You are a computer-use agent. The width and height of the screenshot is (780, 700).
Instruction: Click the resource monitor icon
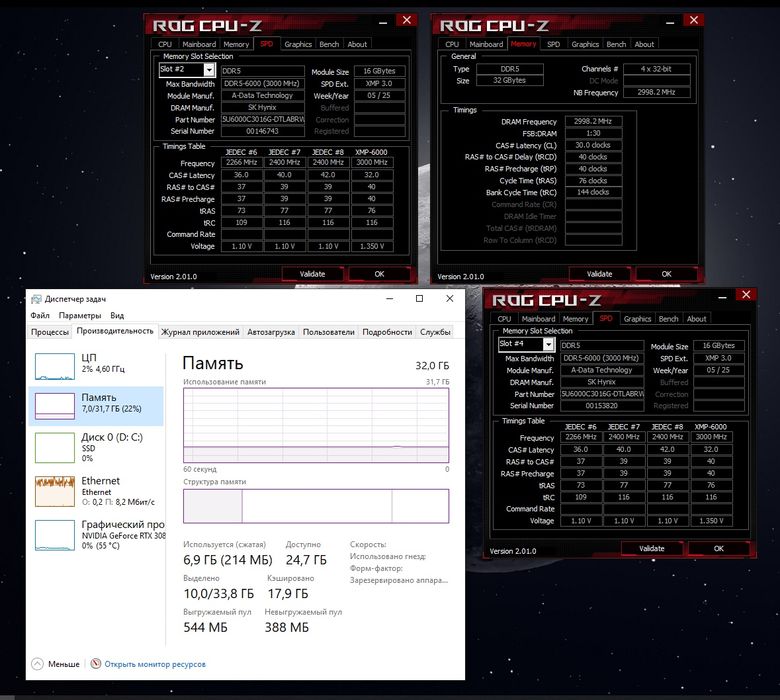coord(96,664)
